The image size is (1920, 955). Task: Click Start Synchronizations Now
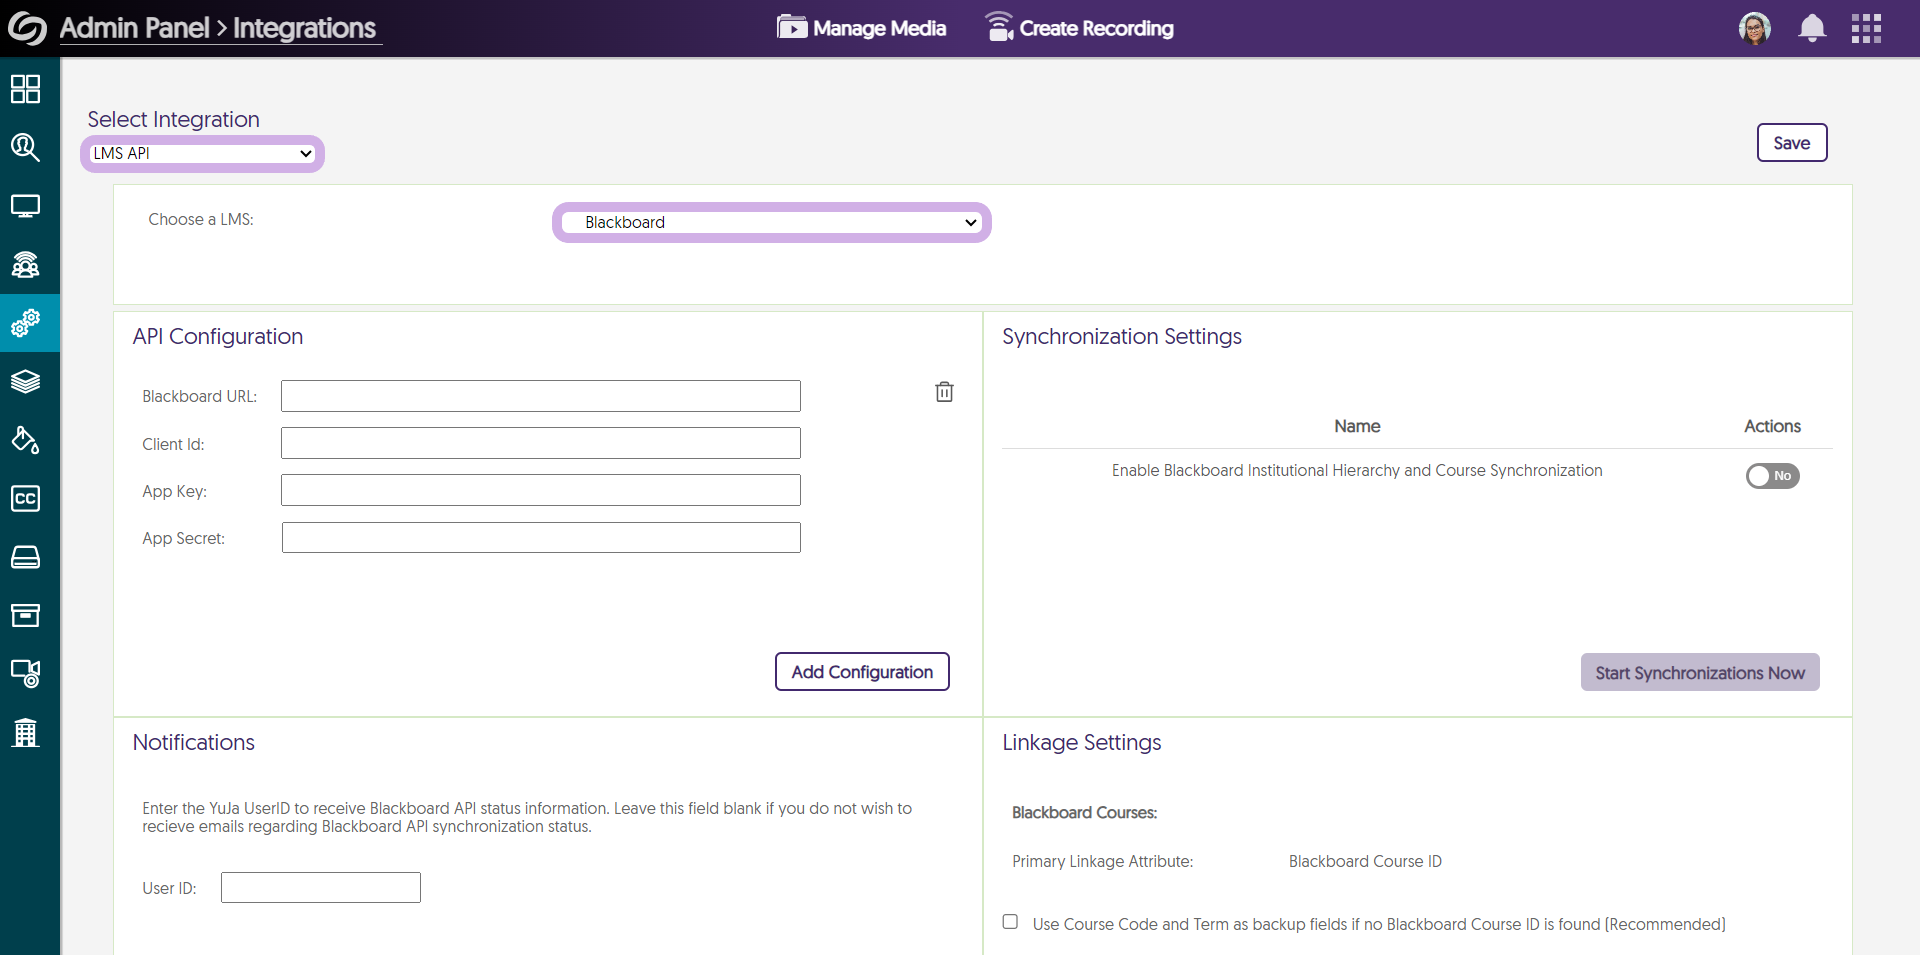pos(1700,673)
